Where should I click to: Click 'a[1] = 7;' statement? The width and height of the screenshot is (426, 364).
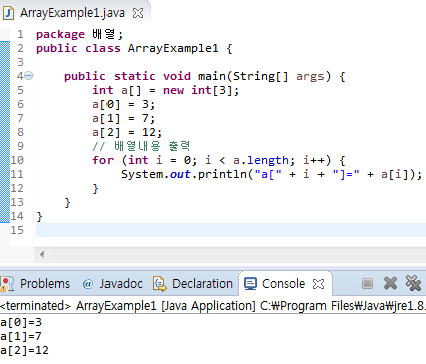[124, 118]
